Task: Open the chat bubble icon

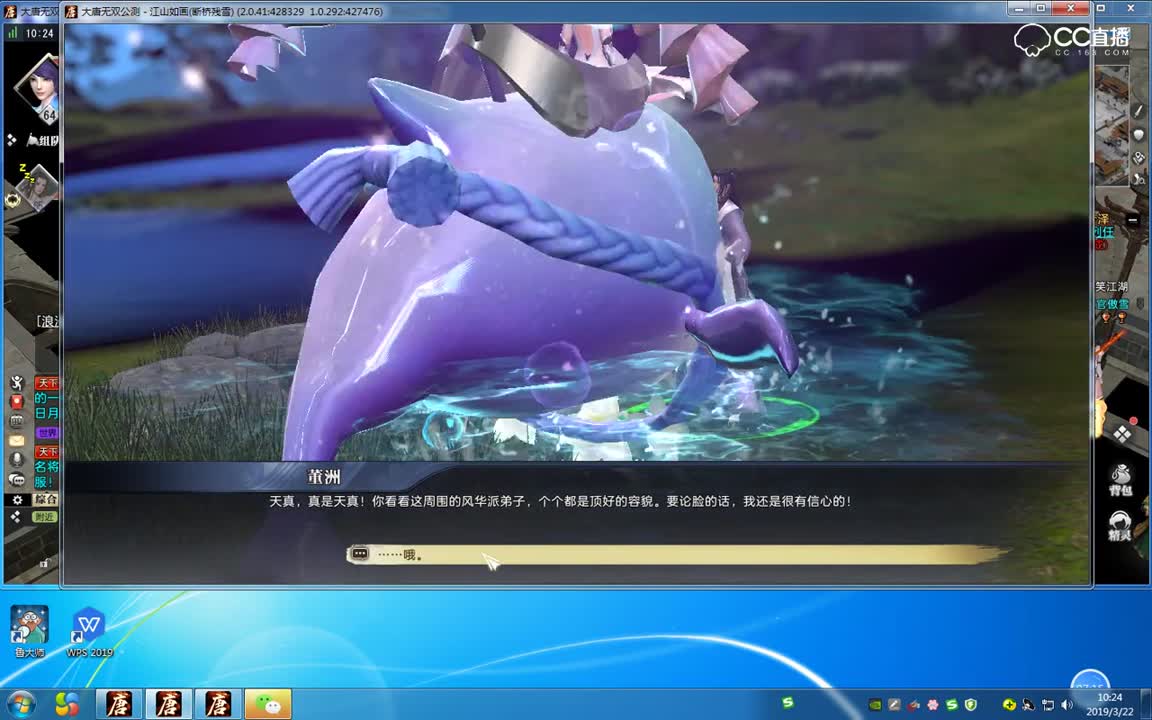Action: tap(16, 480)
